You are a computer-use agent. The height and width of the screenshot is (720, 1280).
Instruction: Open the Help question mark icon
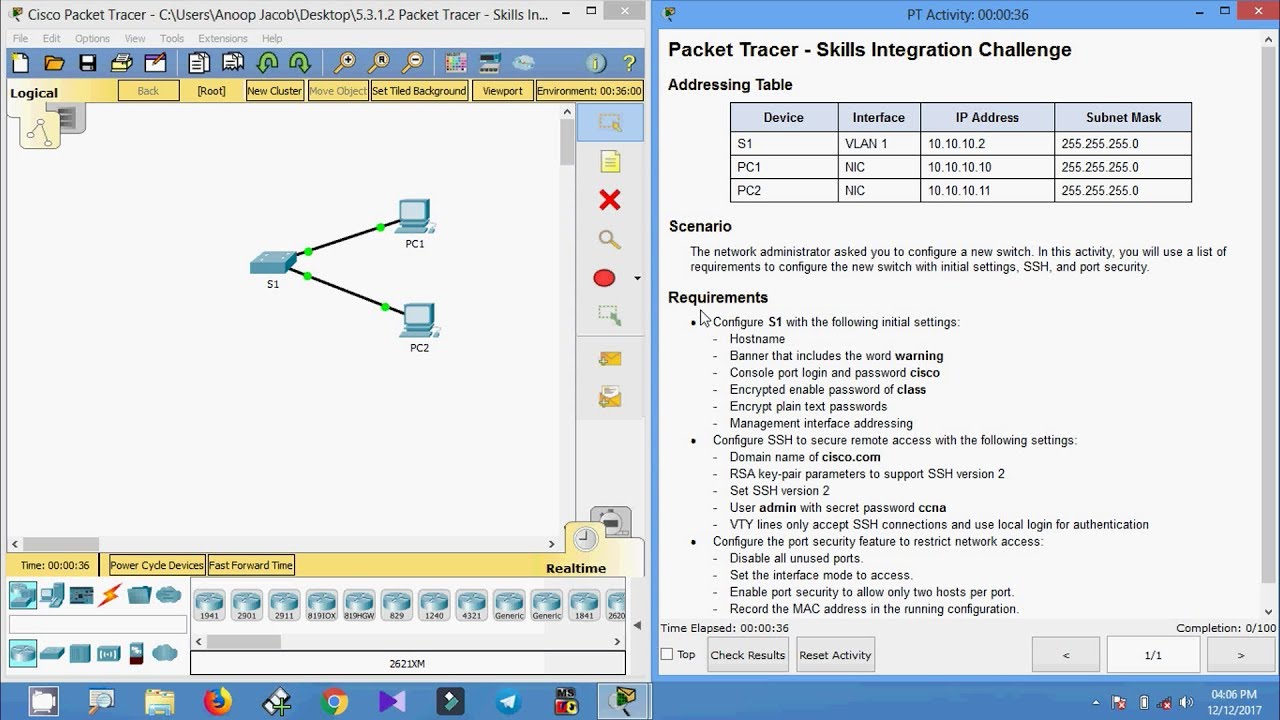coord(629,63)
